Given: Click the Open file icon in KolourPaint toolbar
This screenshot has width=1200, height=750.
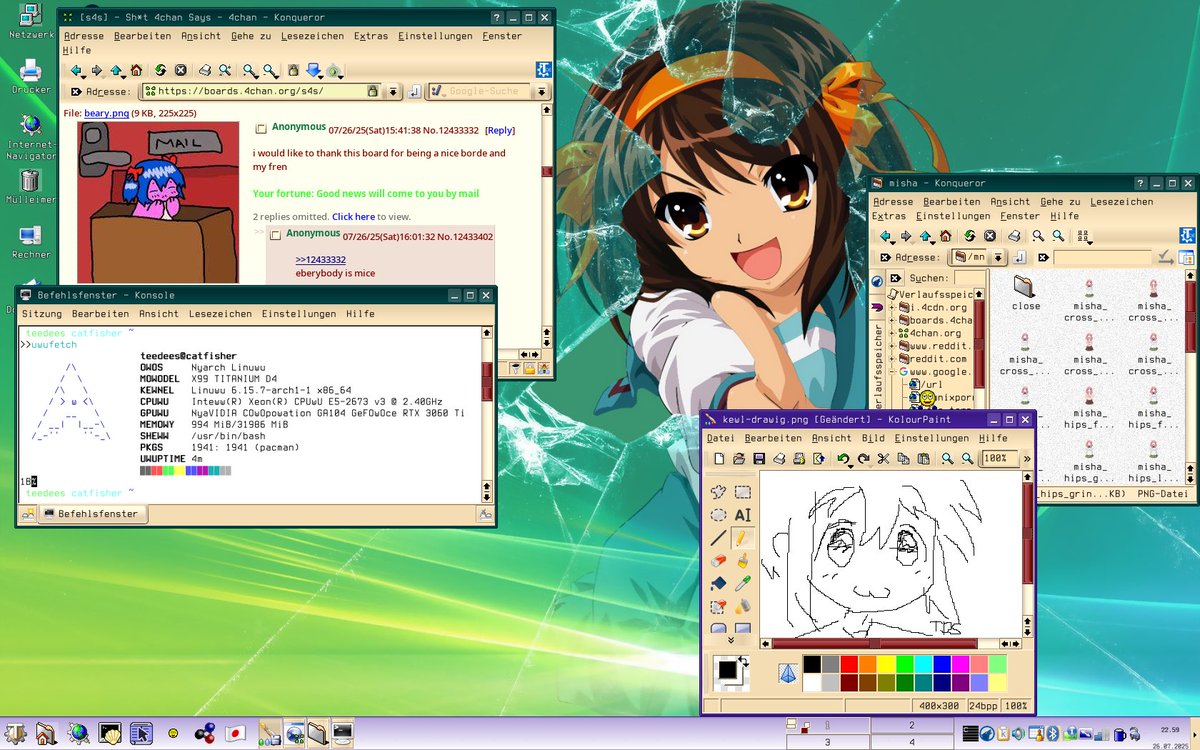Looking at the screenshot, I should pos(739,458).
